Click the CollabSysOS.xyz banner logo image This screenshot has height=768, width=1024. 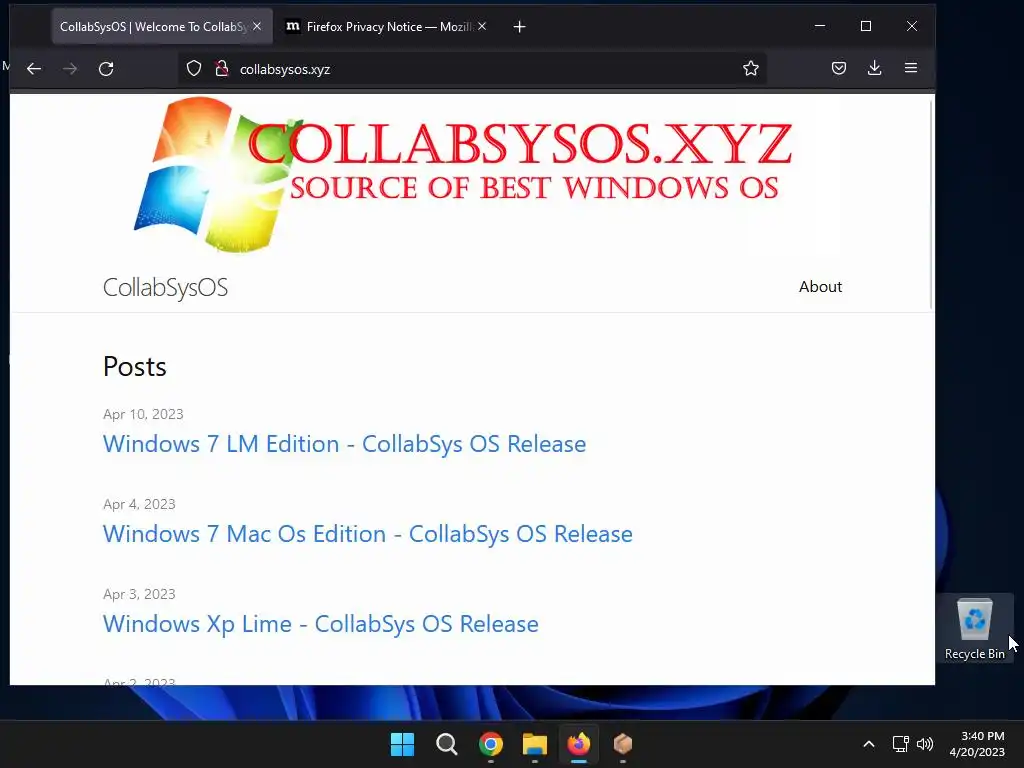[x=463, y=175]
